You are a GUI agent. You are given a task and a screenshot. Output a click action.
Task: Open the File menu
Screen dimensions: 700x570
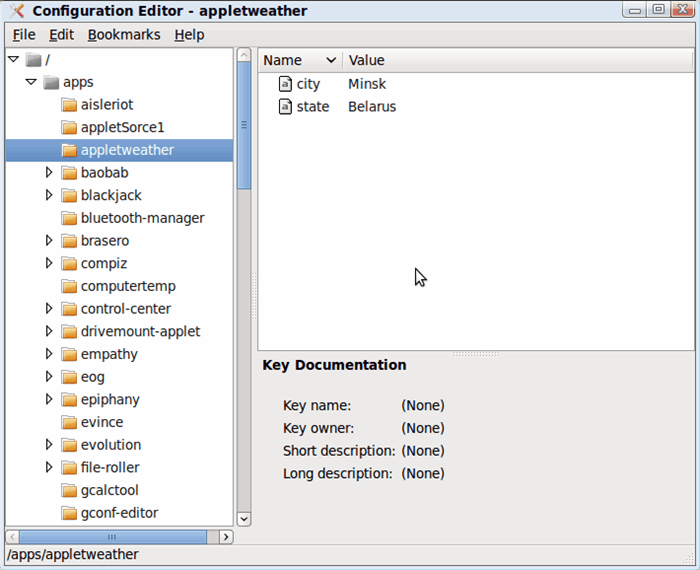pyautogui.click(x=24, y=35)
